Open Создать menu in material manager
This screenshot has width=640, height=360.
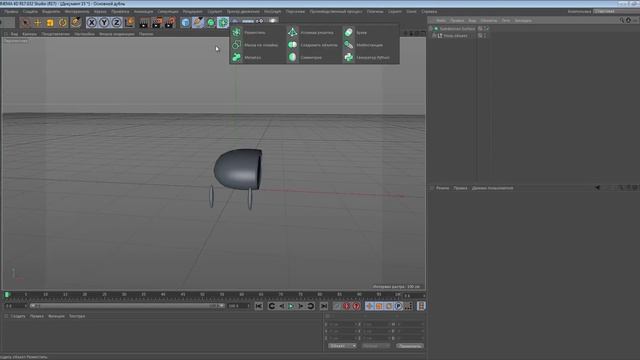[18, 316]
